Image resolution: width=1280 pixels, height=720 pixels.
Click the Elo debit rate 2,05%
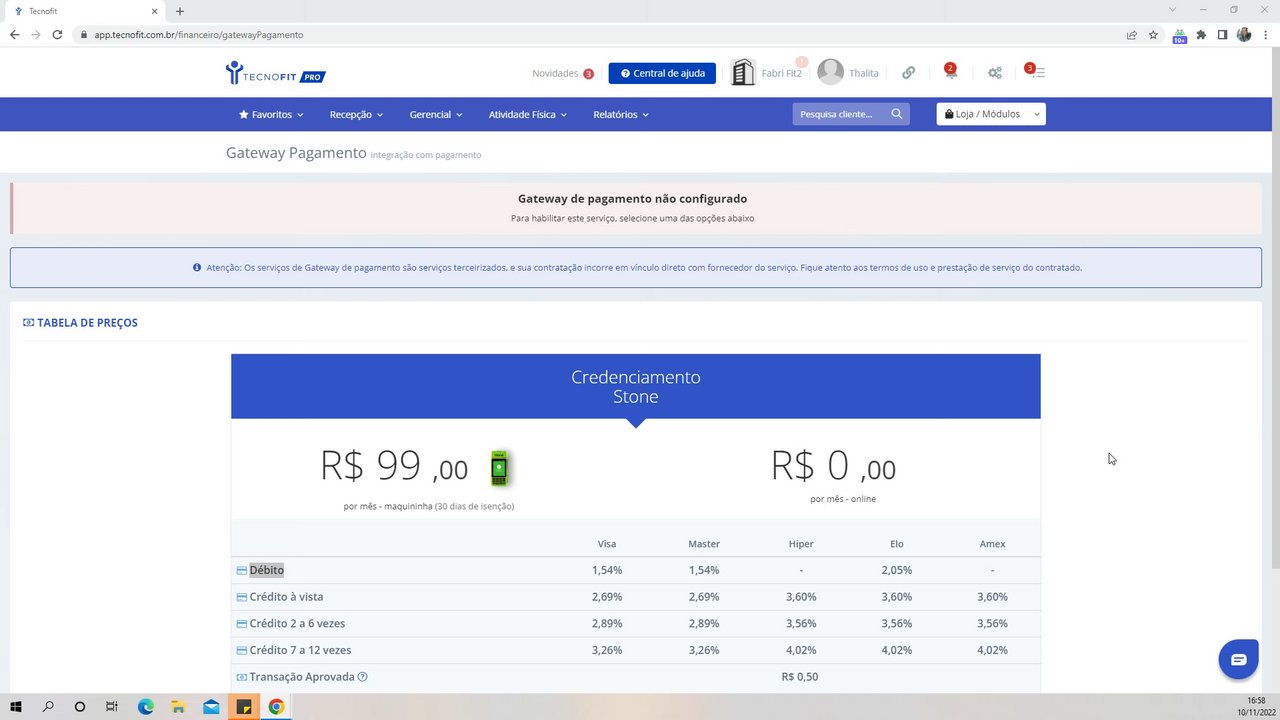[897, 570]
